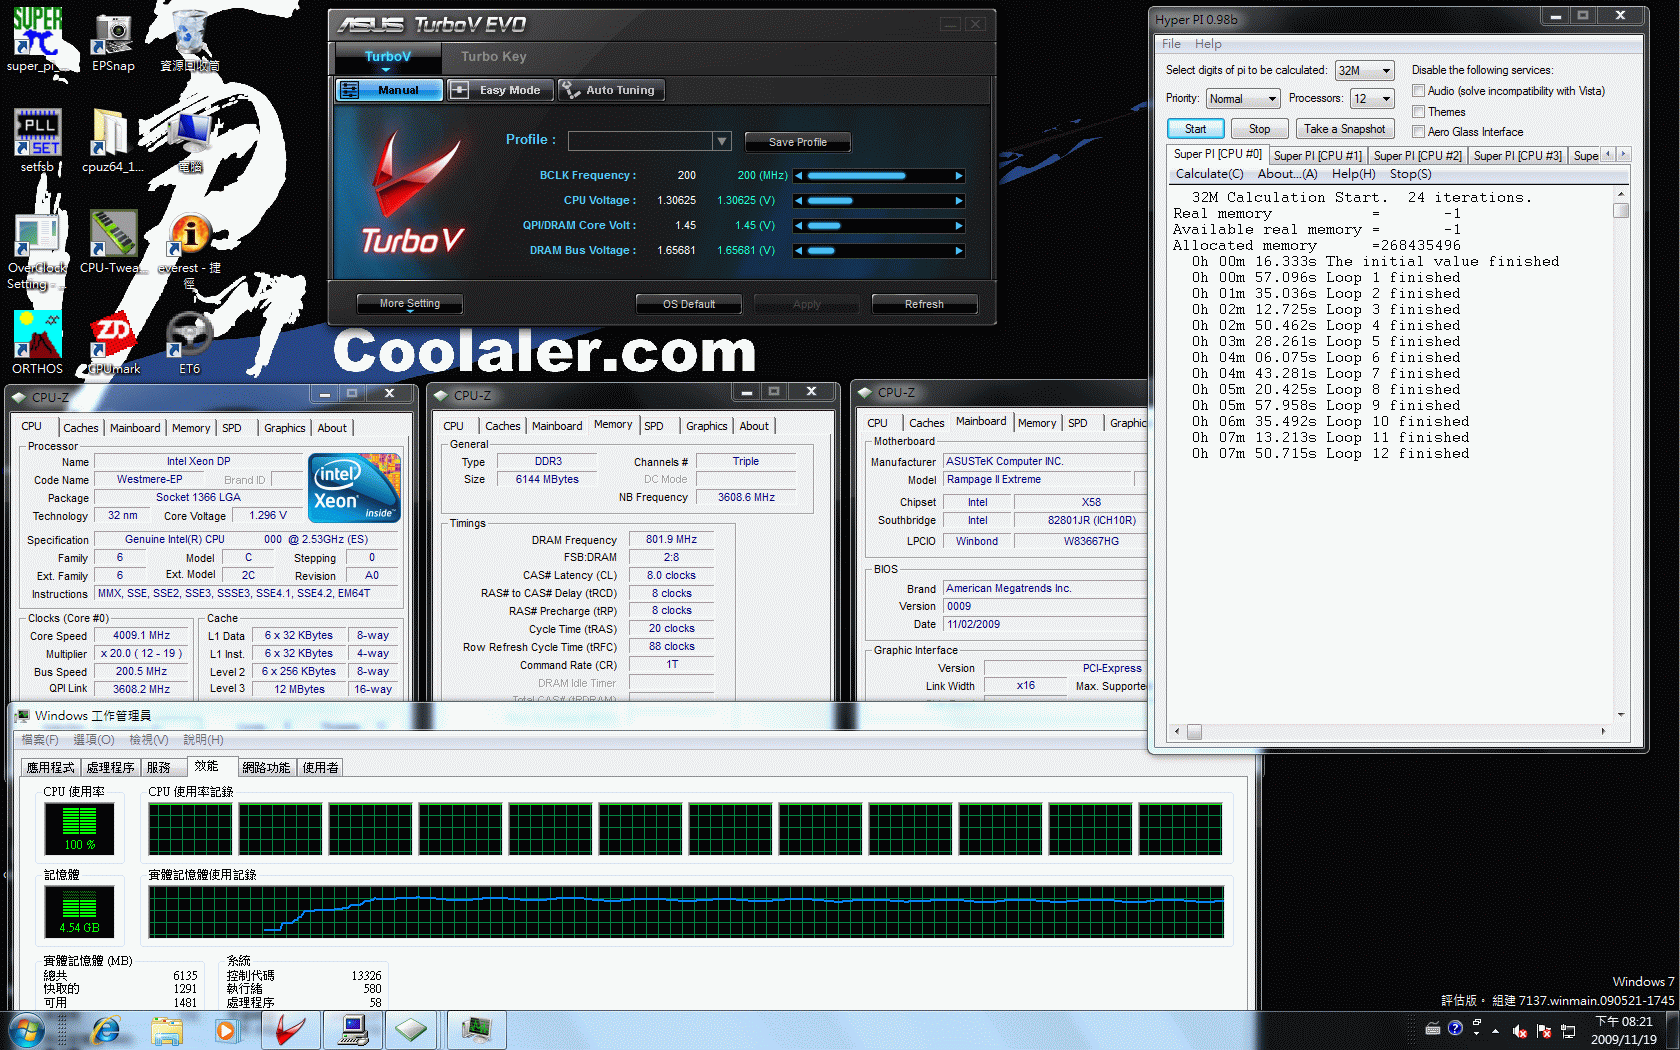Expand More Setting in TurboV
Screen dimensions: 1680x1050
pyautogui.click(x=410, y=304)
